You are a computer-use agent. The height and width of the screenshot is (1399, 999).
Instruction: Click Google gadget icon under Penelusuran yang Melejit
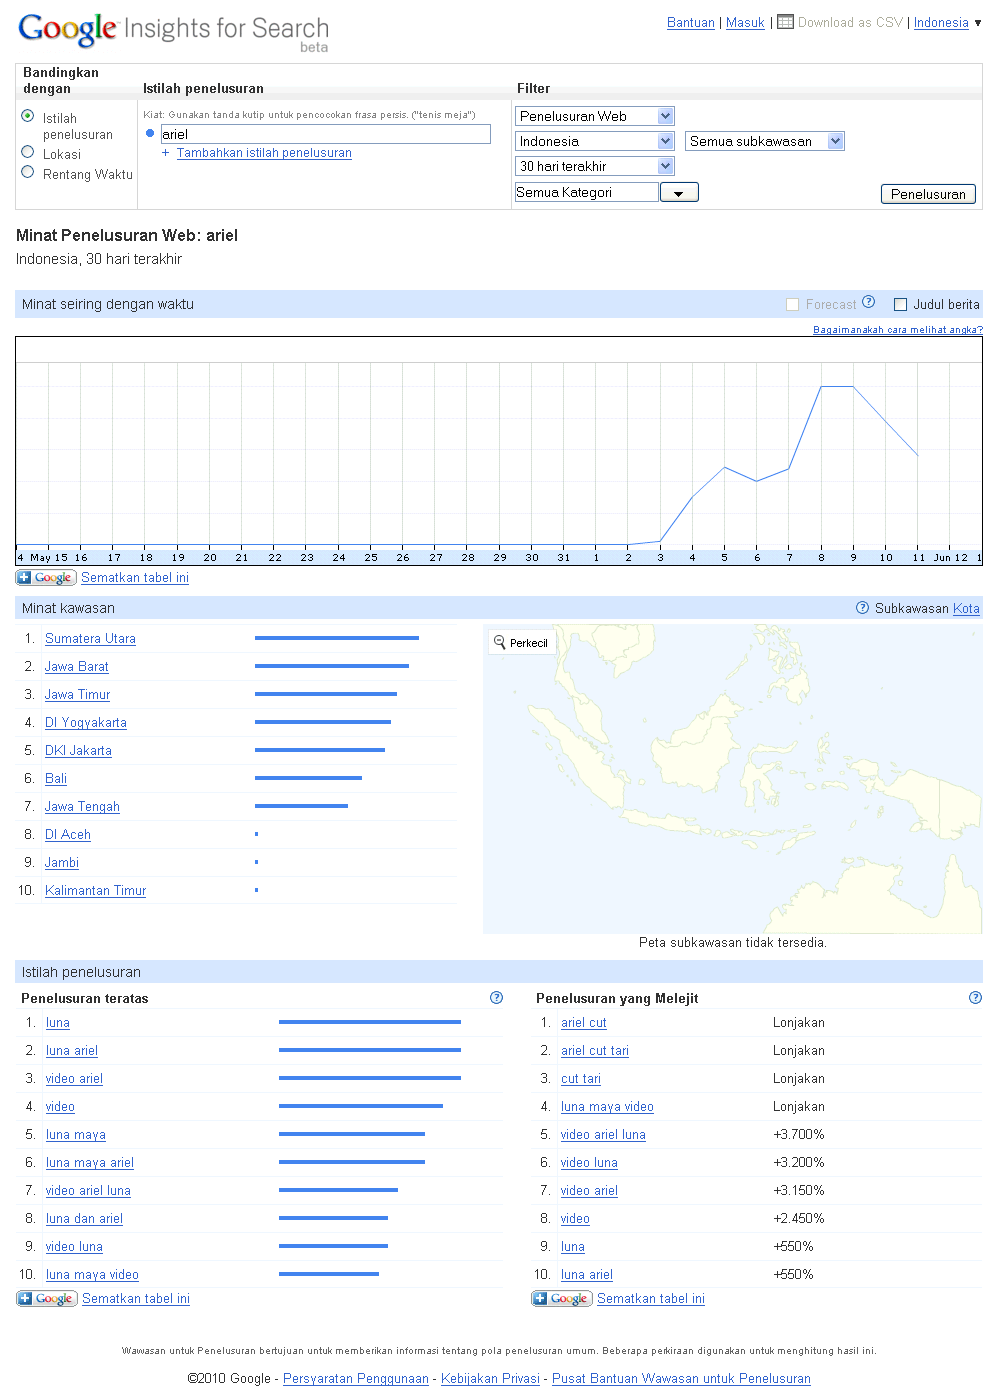click(x=562, y=1299)
